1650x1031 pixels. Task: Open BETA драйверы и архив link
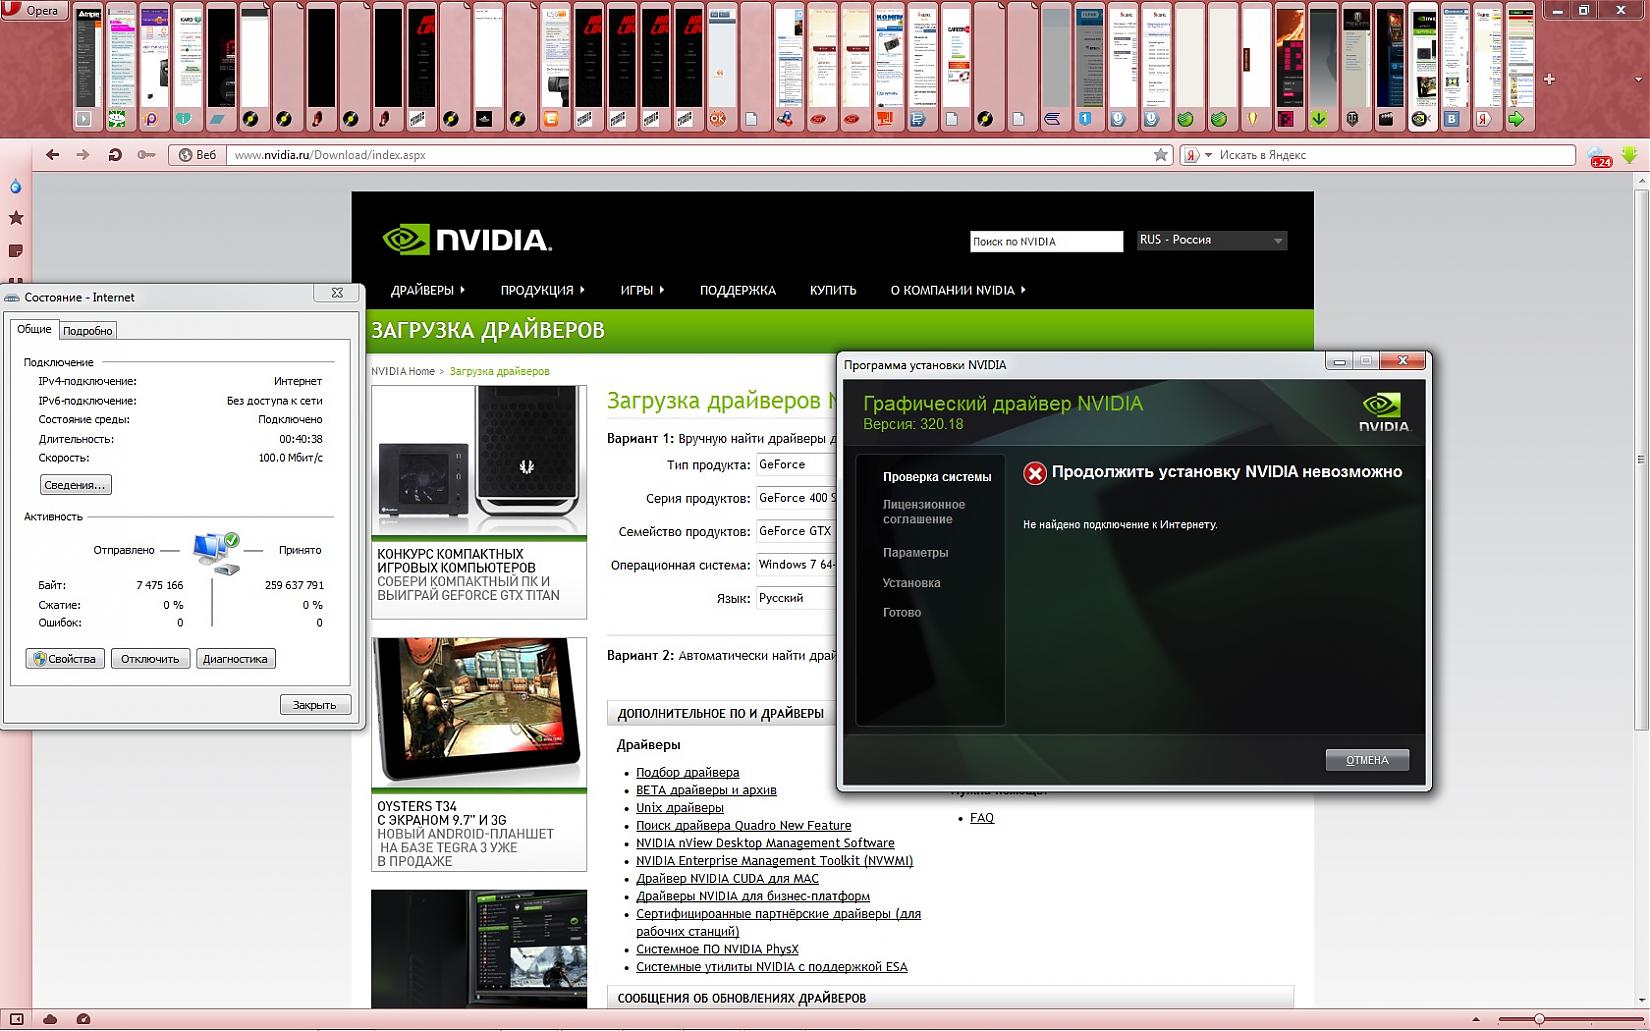pos(706,790)
